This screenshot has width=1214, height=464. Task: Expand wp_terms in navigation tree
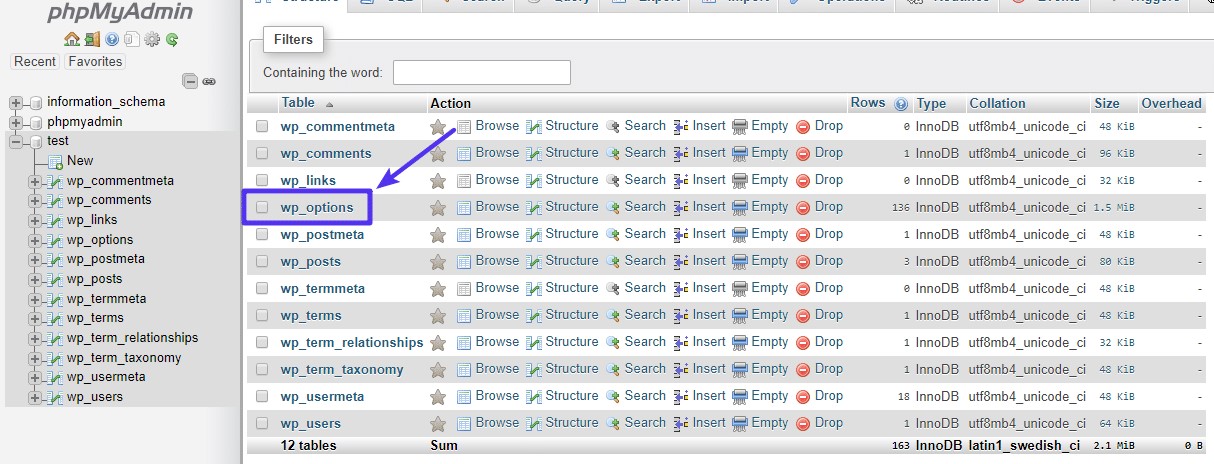pyautogui.click(x=35, y=319)
